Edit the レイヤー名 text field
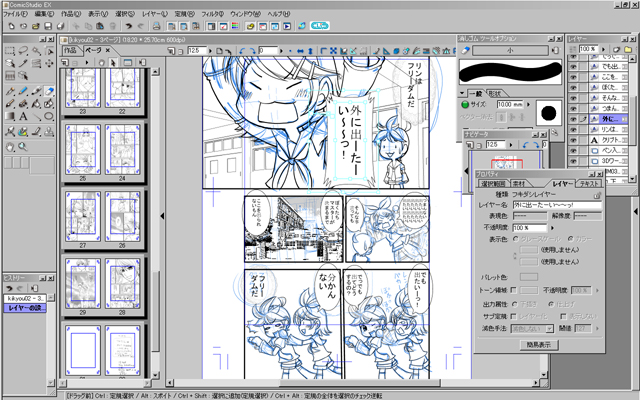 coord(557,205)
